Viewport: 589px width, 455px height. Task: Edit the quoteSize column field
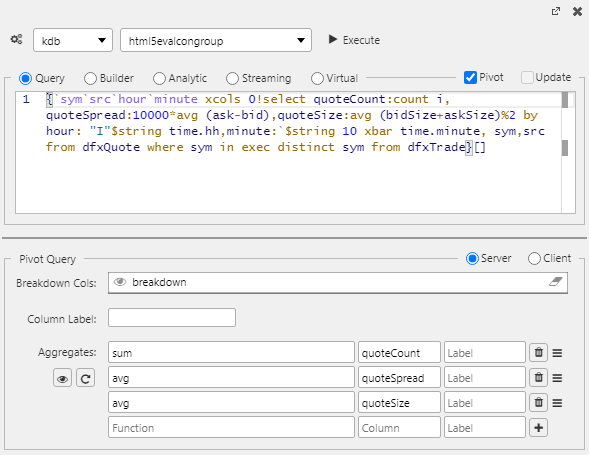click(x=399, y=402)
